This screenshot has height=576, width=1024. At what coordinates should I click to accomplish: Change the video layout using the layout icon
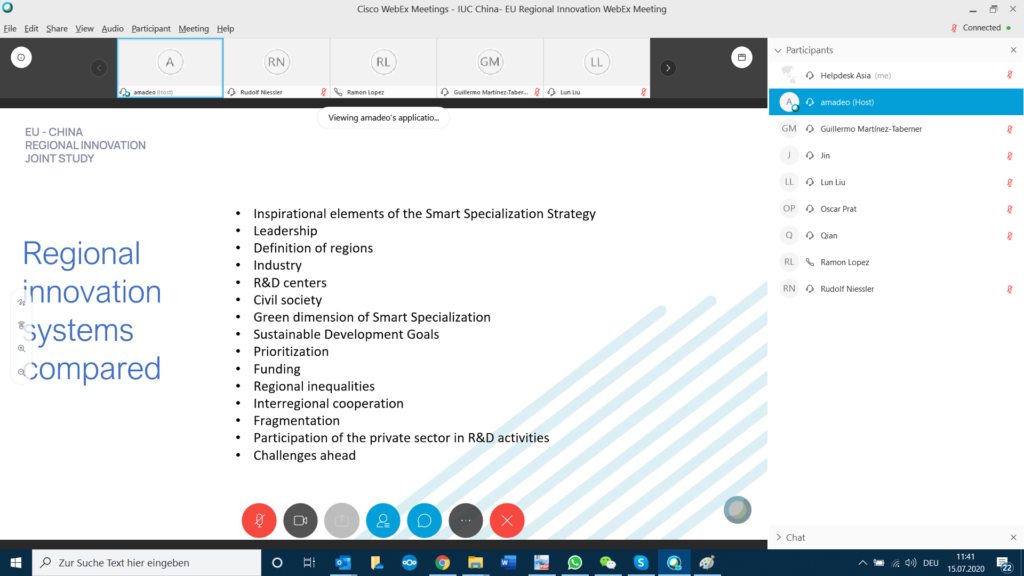point(741,58)
